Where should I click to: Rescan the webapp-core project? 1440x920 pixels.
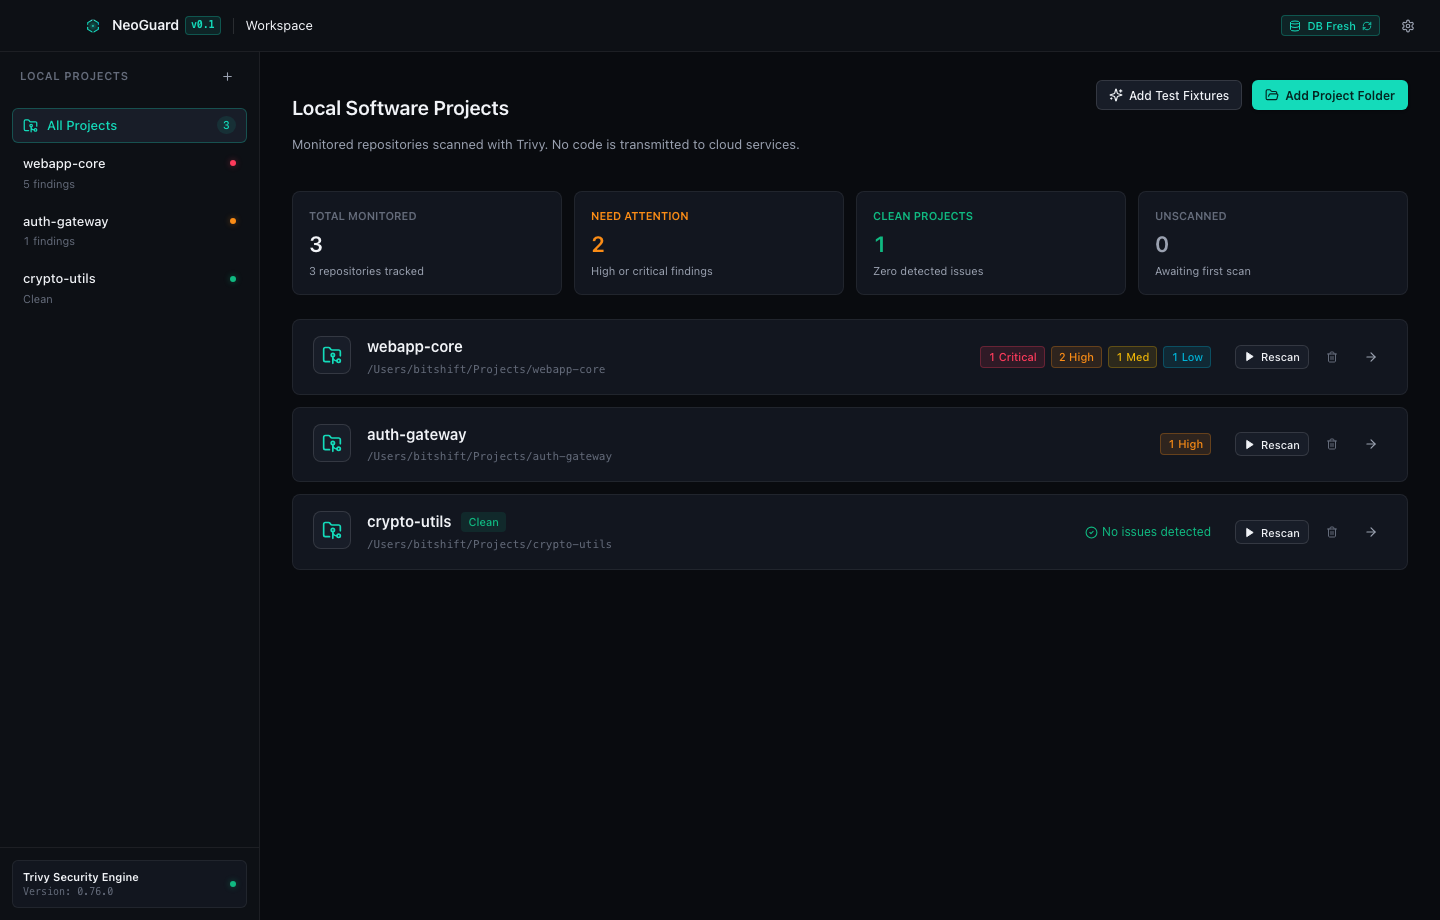[x=1272, y=357]
